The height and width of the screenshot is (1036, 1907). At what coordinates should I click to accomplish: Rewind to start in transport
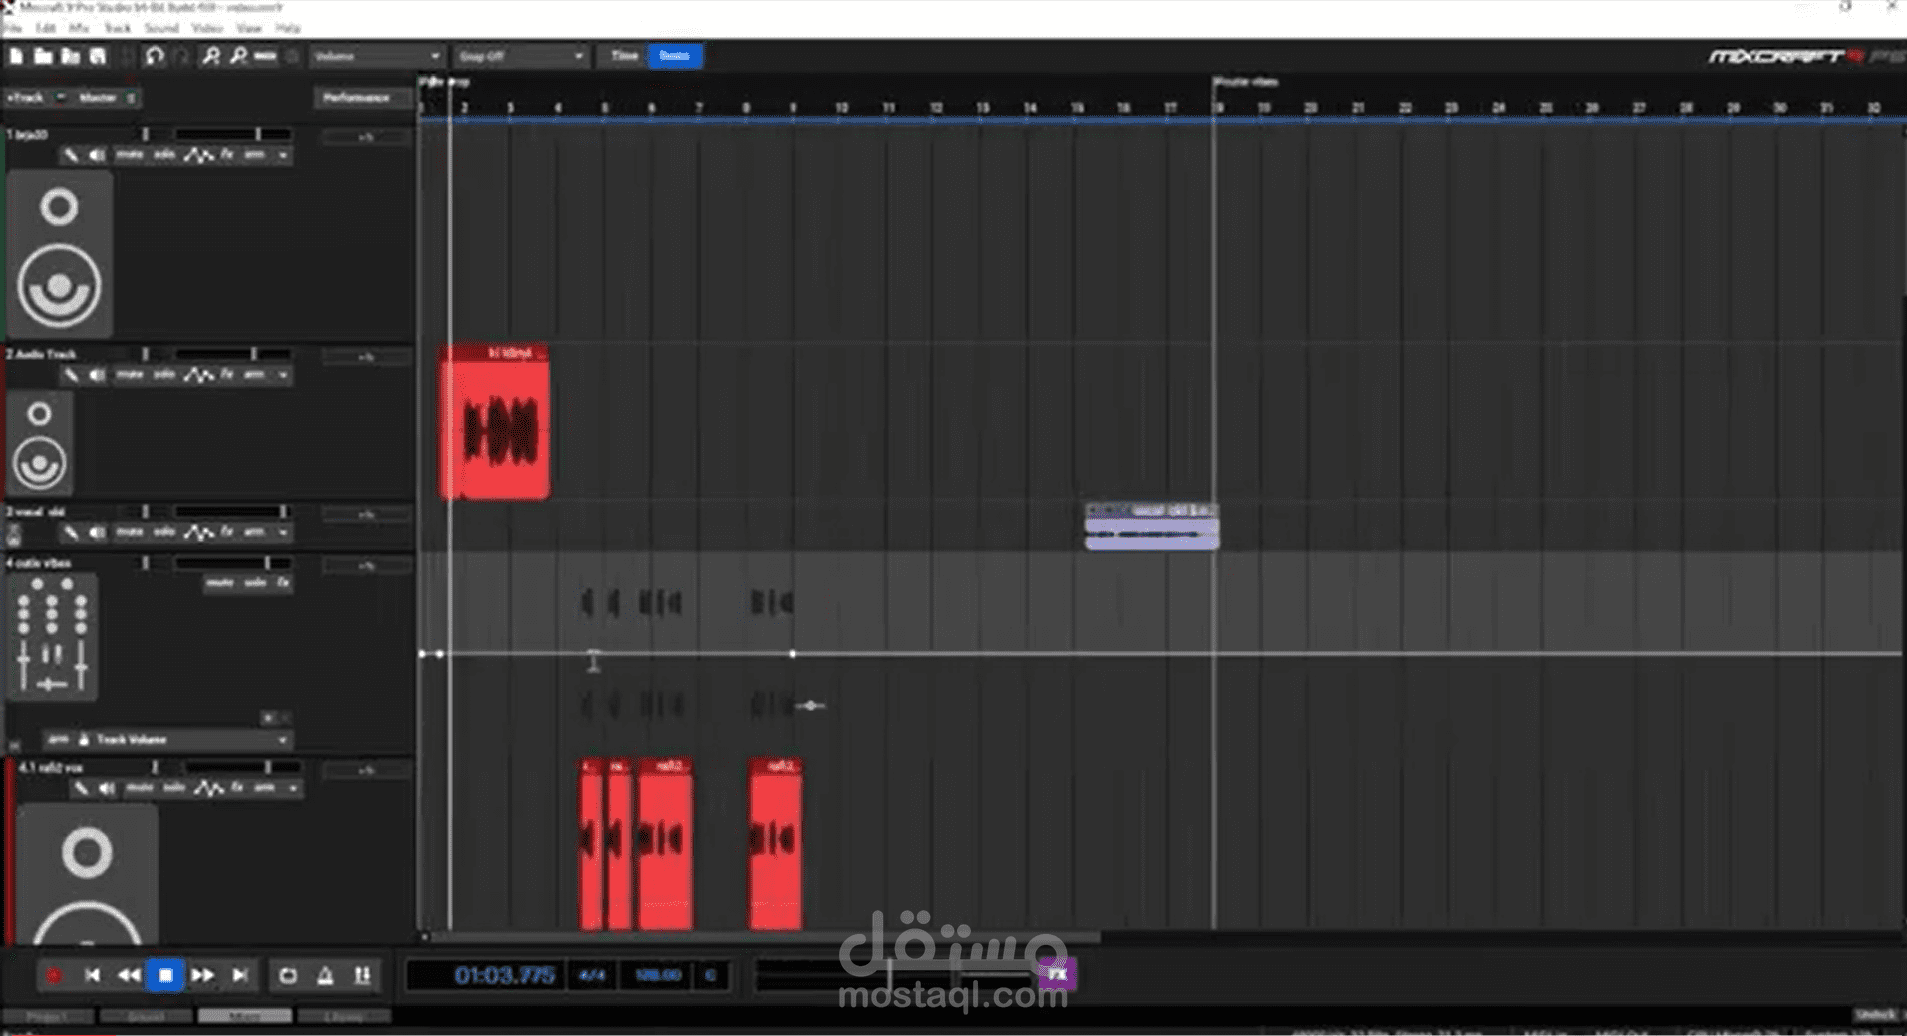pyautogui.click(x=92, y=975)
